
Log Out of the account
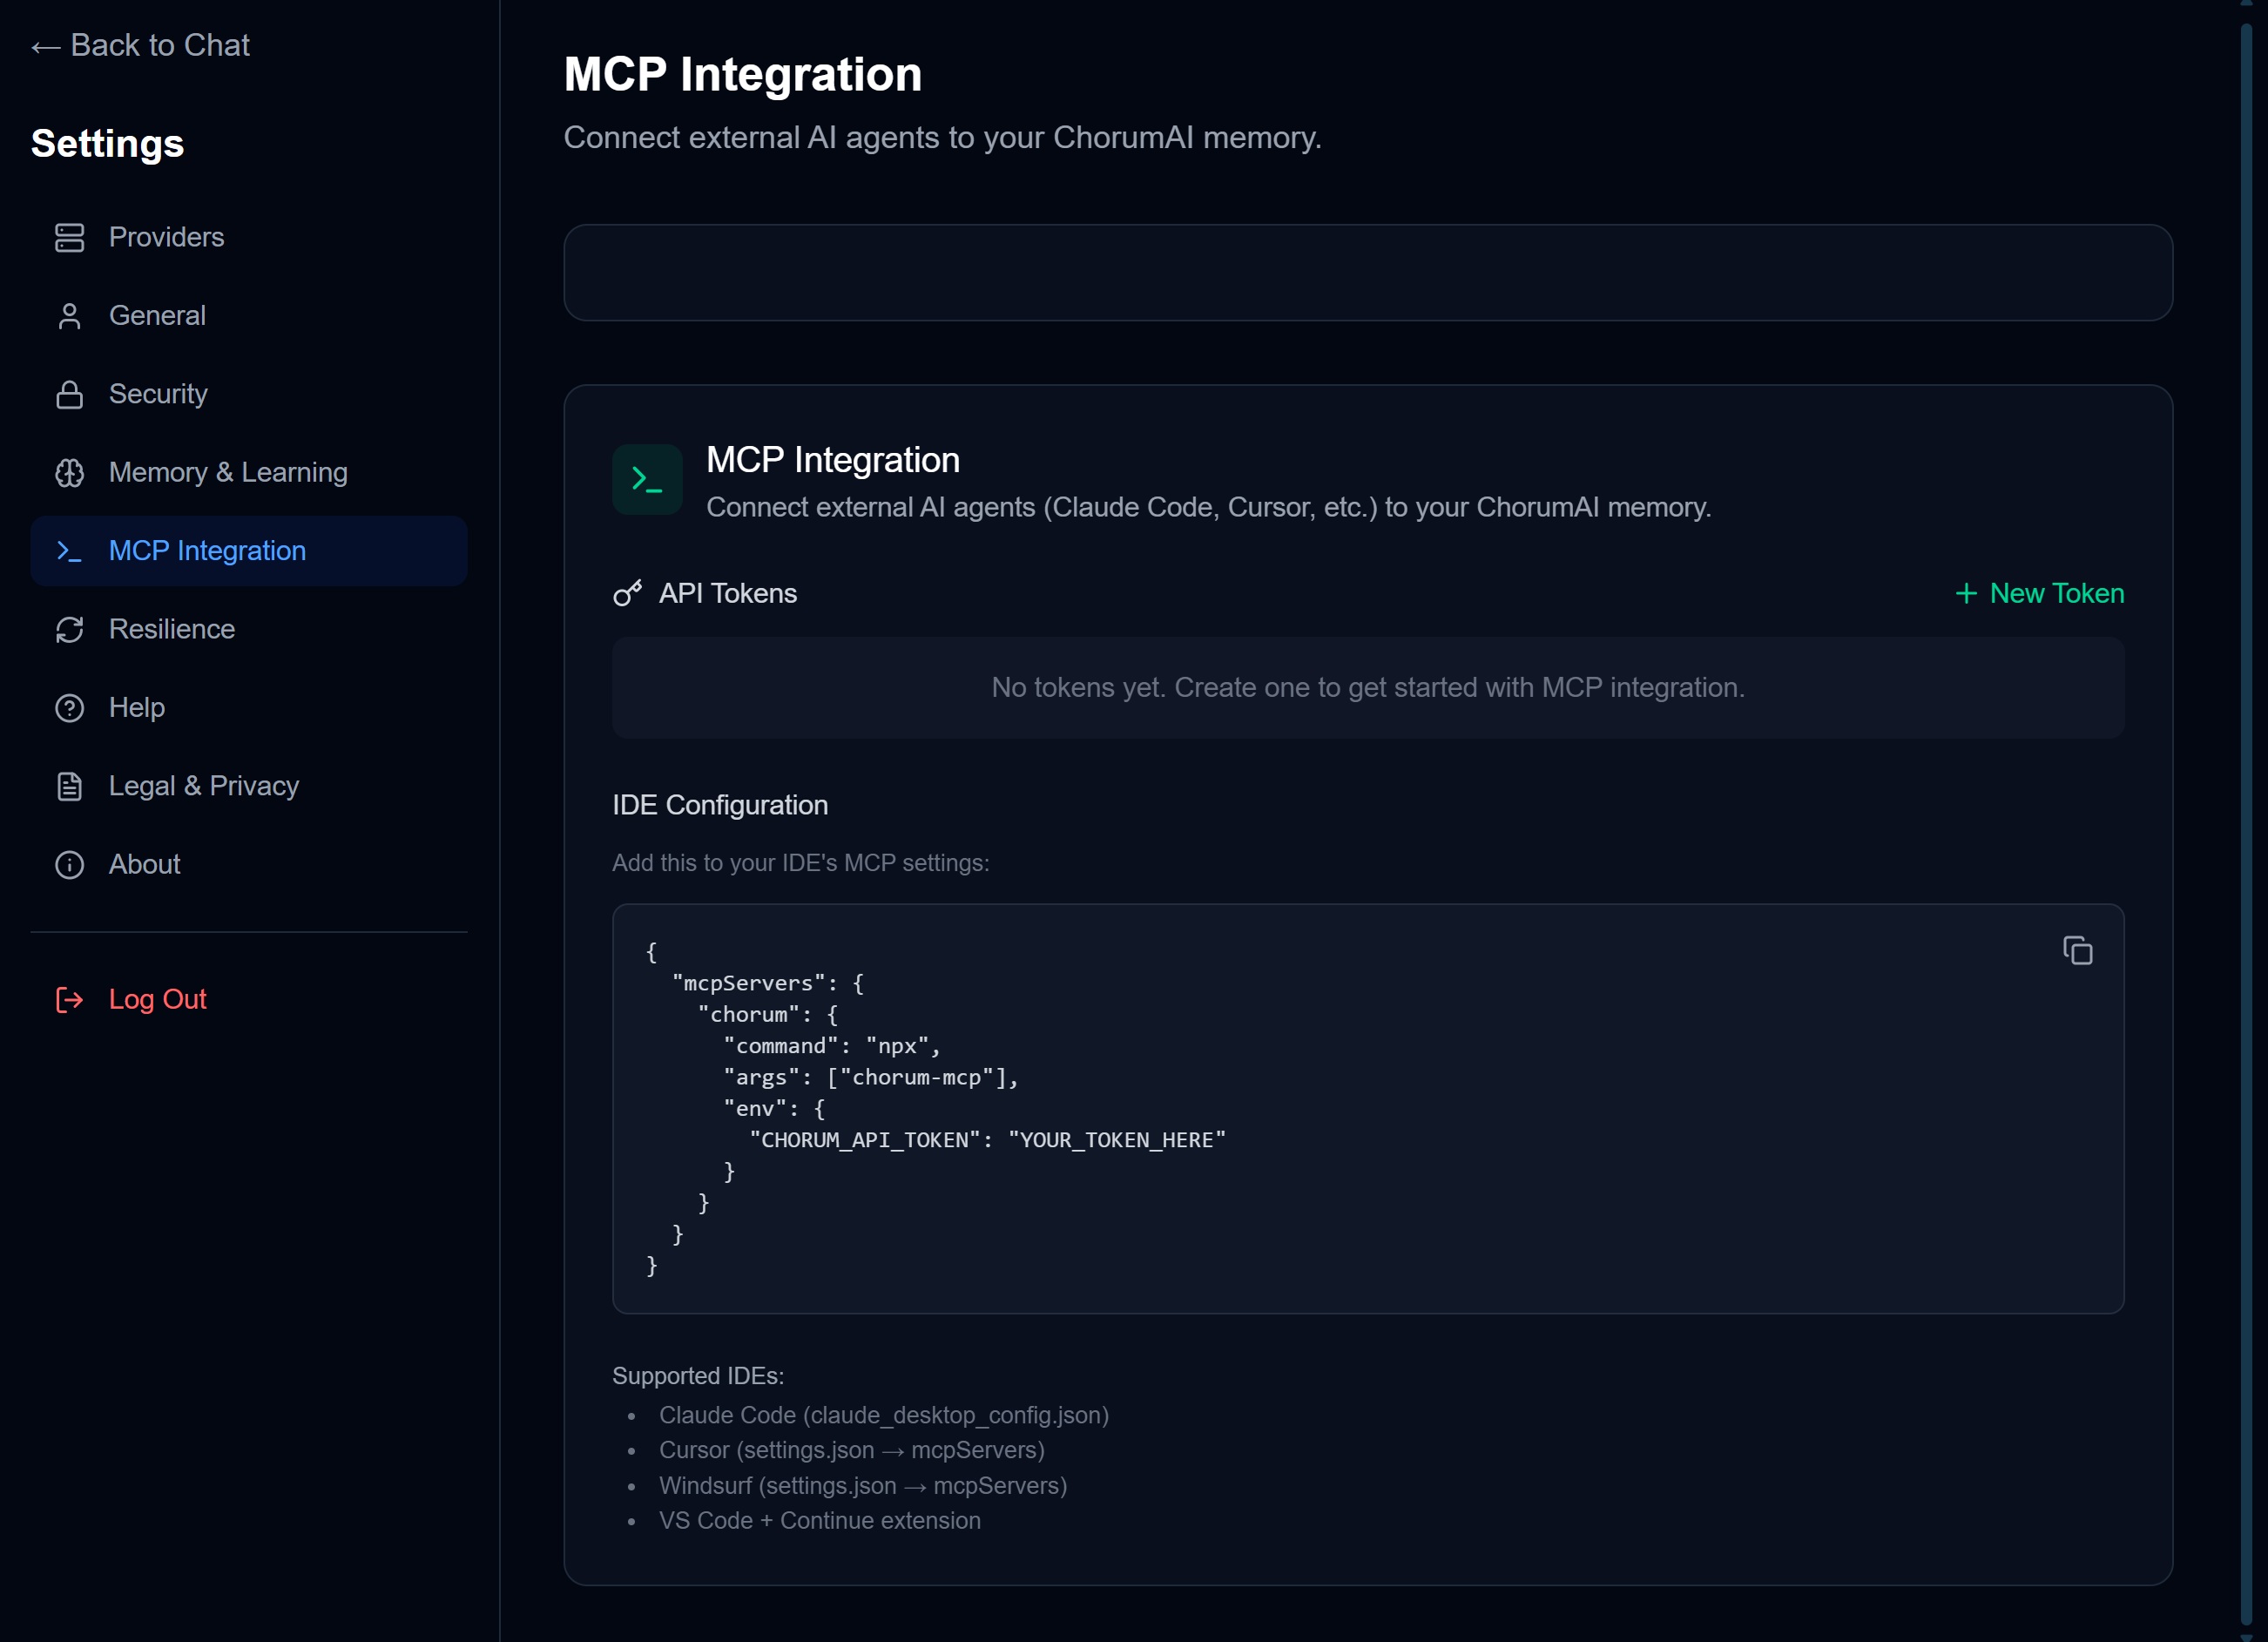156,999
